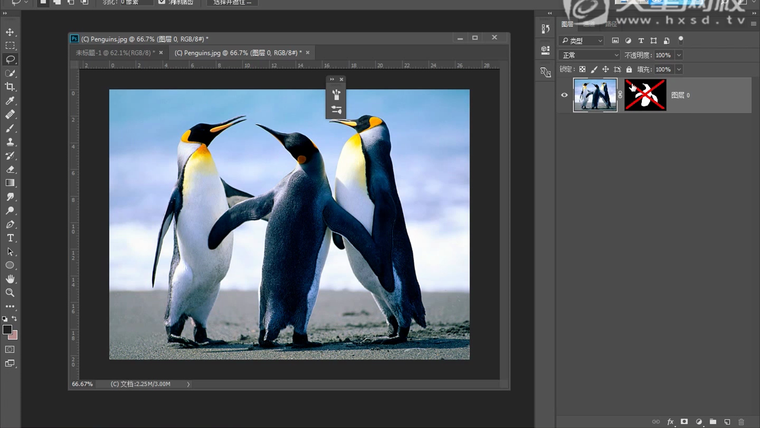Click the foreground color swatch
Image resolution: width=760 pixels, height=428 pixels.
point(7,329)
